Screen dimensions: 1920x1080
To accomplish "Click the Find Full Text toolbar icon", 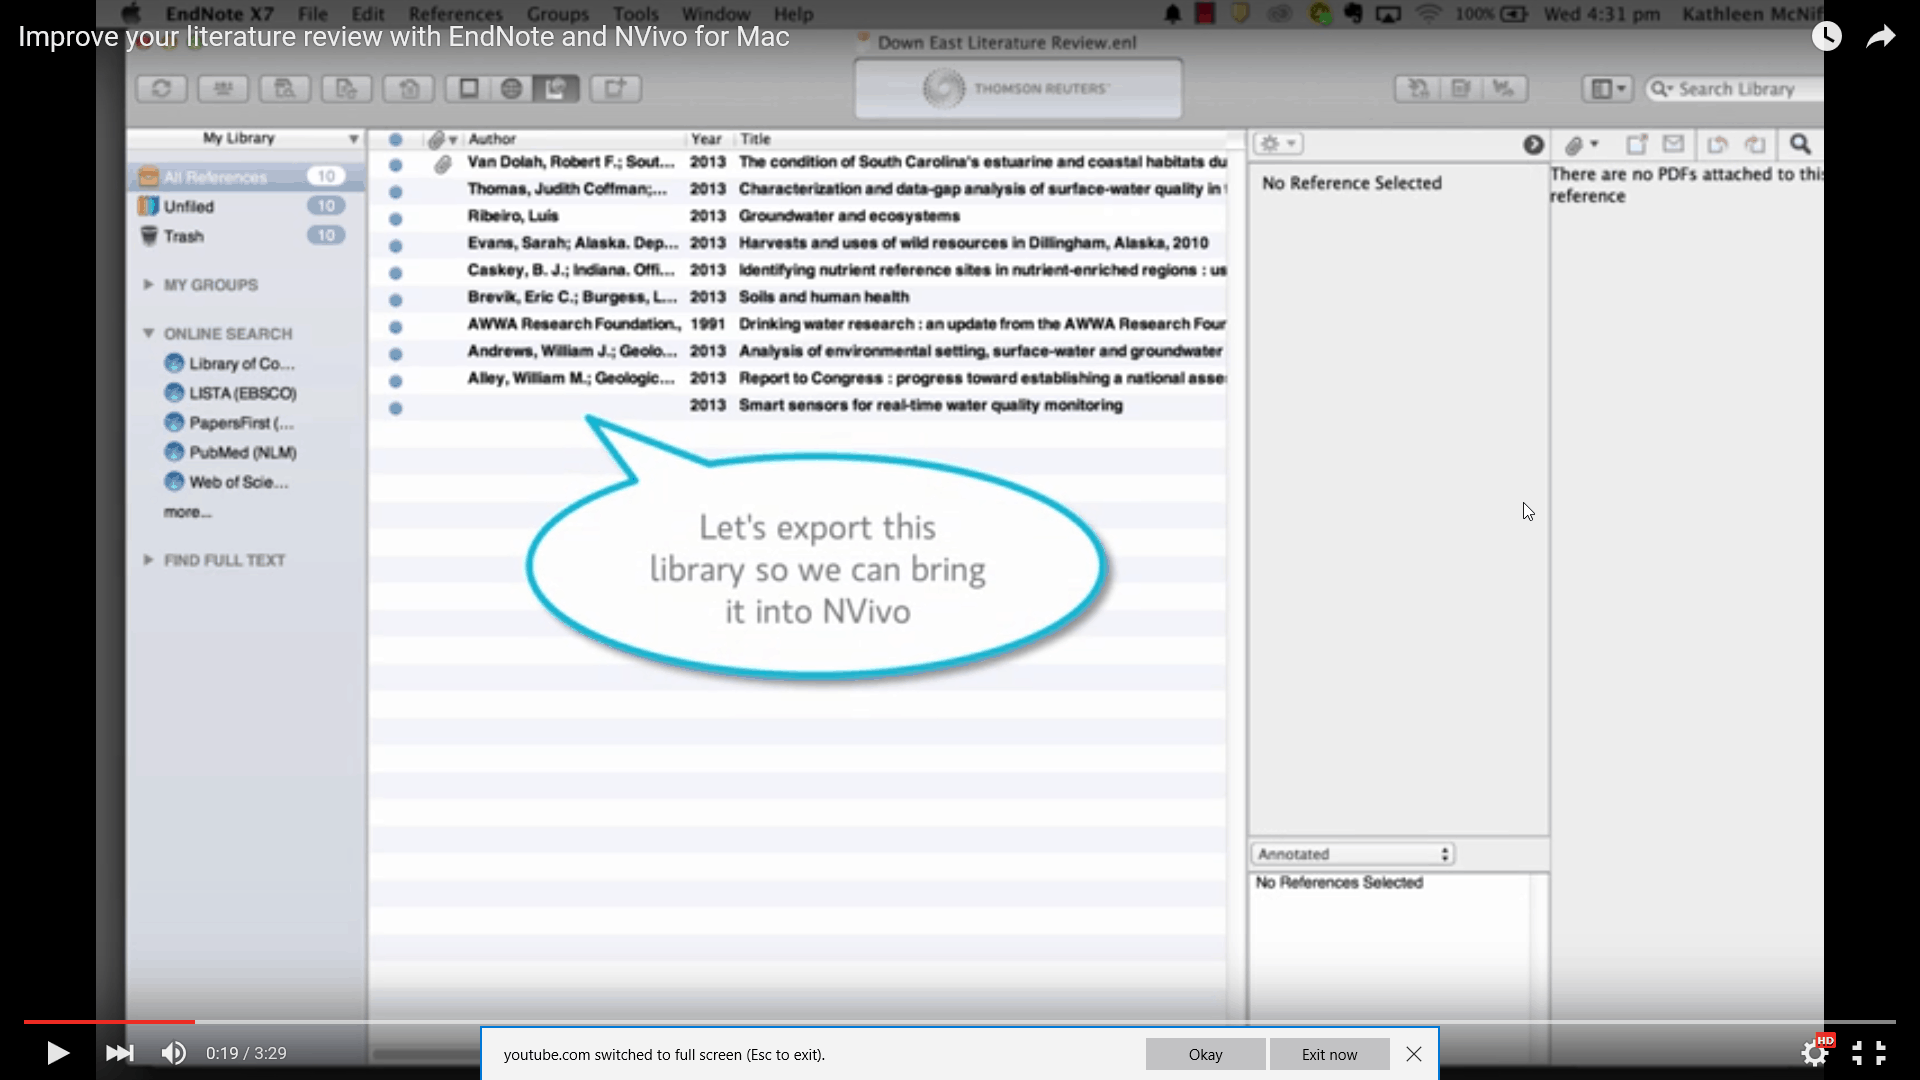I will pos(285,89).
